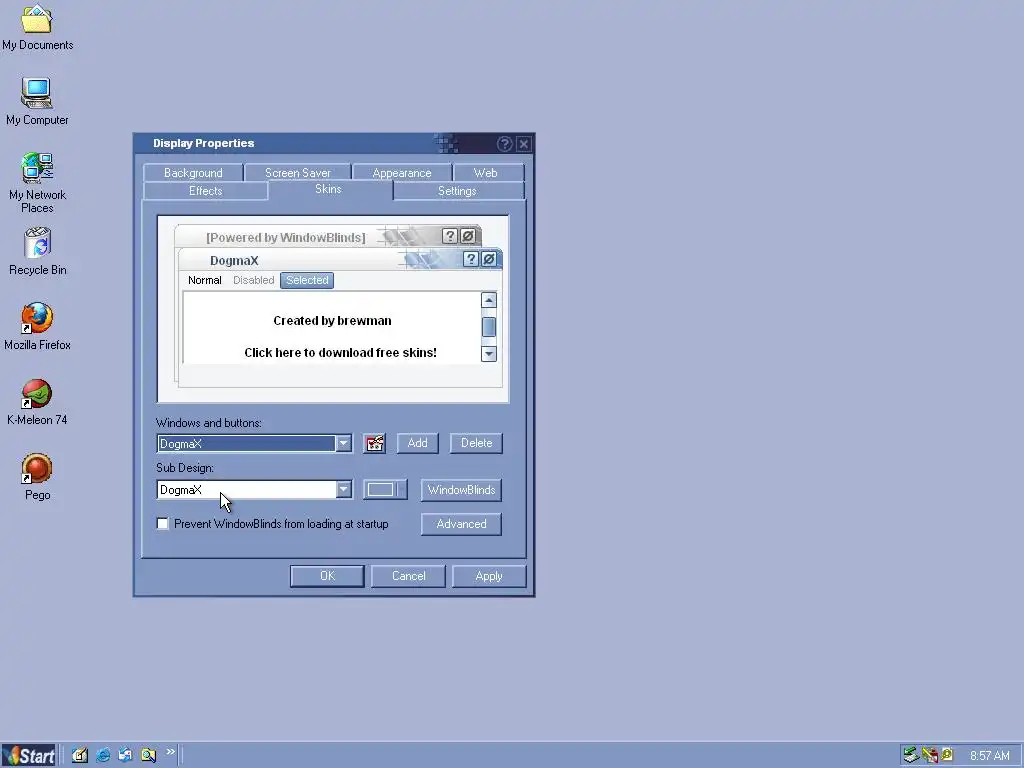Click the WindowBlinds button
Screen dimensions: 1024x768
point(461,490)
